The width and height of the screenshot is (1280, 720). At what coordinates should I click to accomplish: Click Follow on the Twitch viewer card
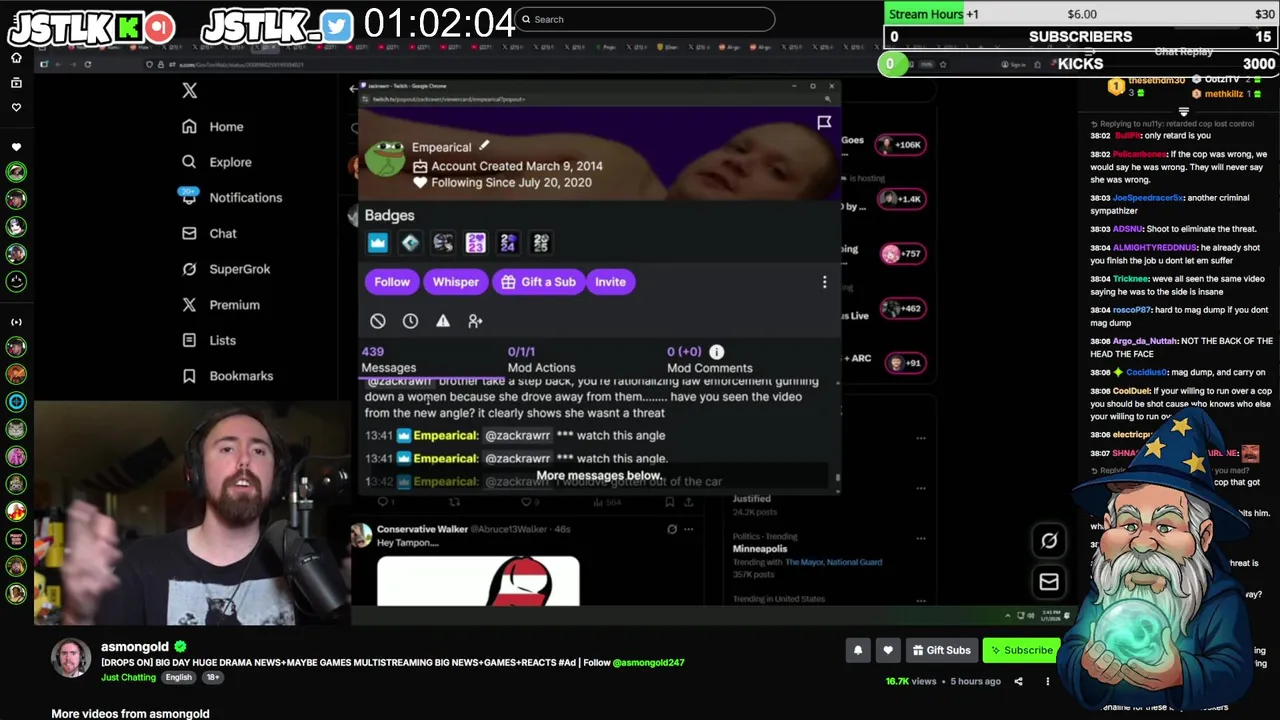(392, 282)
